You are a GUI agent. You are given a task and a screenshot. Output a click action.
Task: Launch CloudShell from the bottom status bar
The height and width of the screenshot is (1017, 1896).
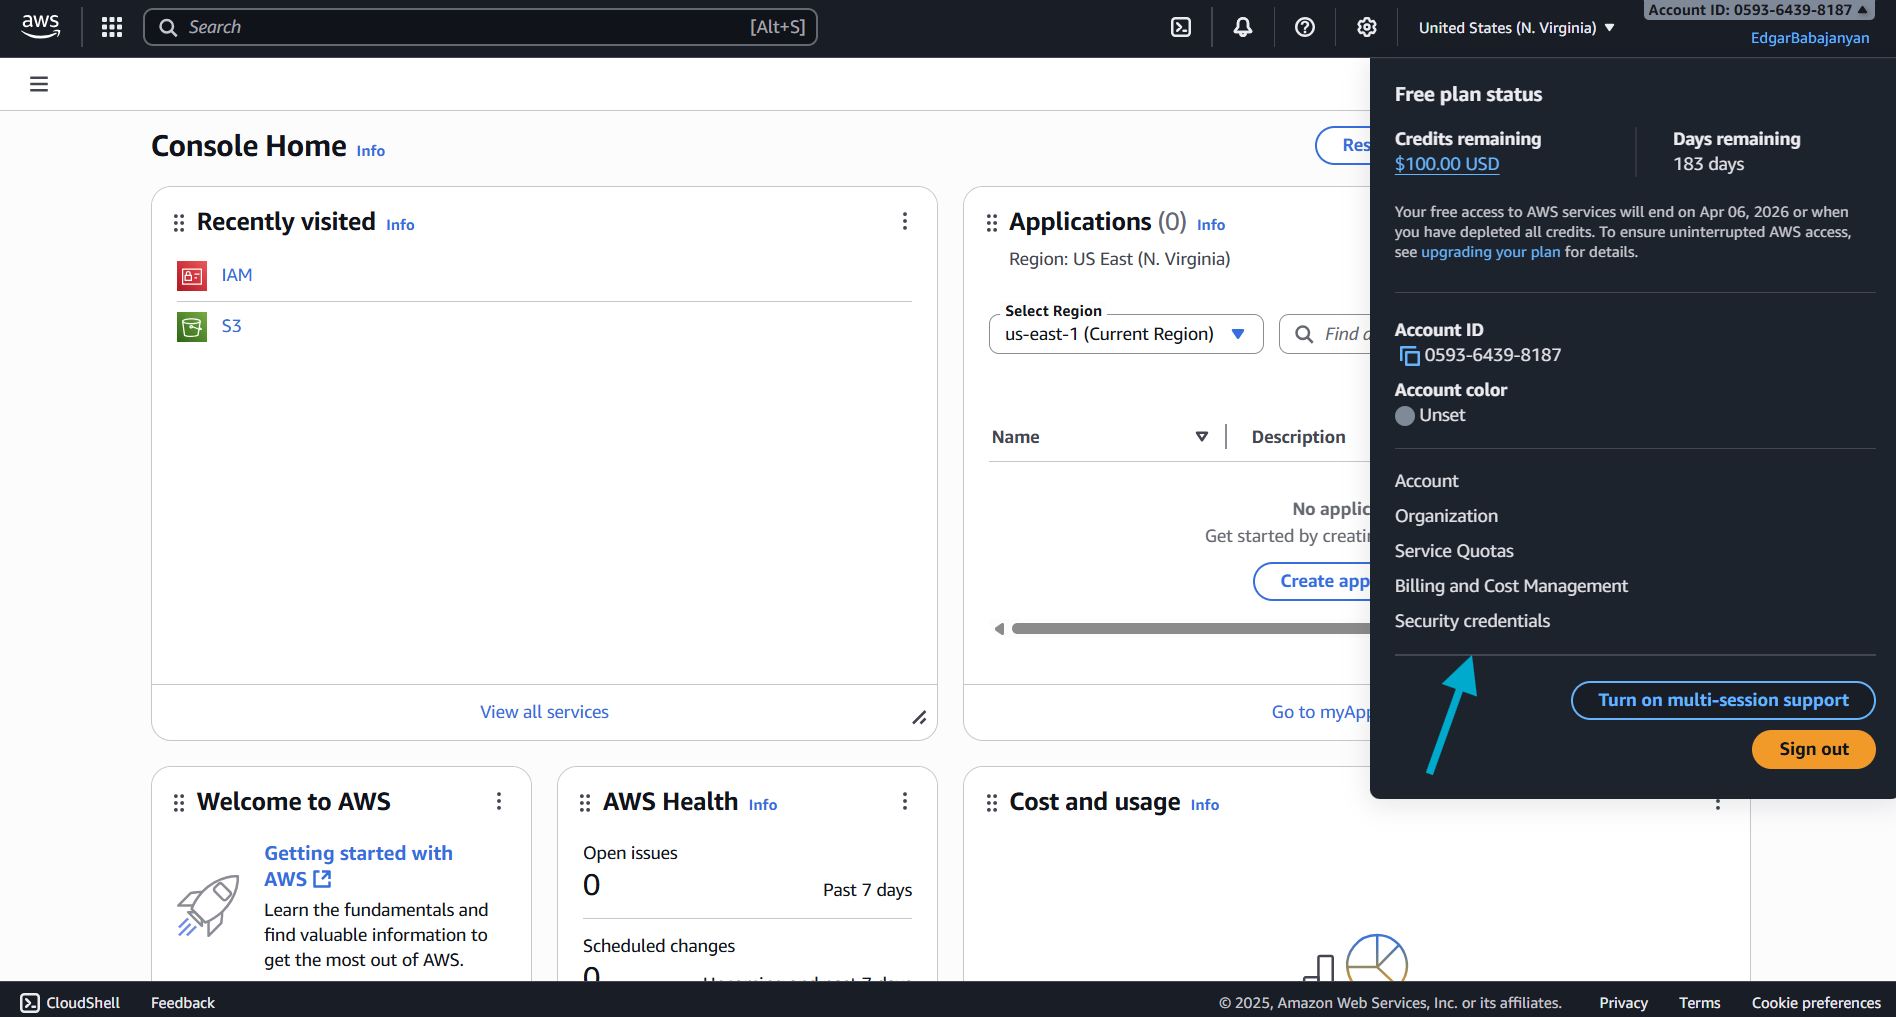pos(70,1002)
